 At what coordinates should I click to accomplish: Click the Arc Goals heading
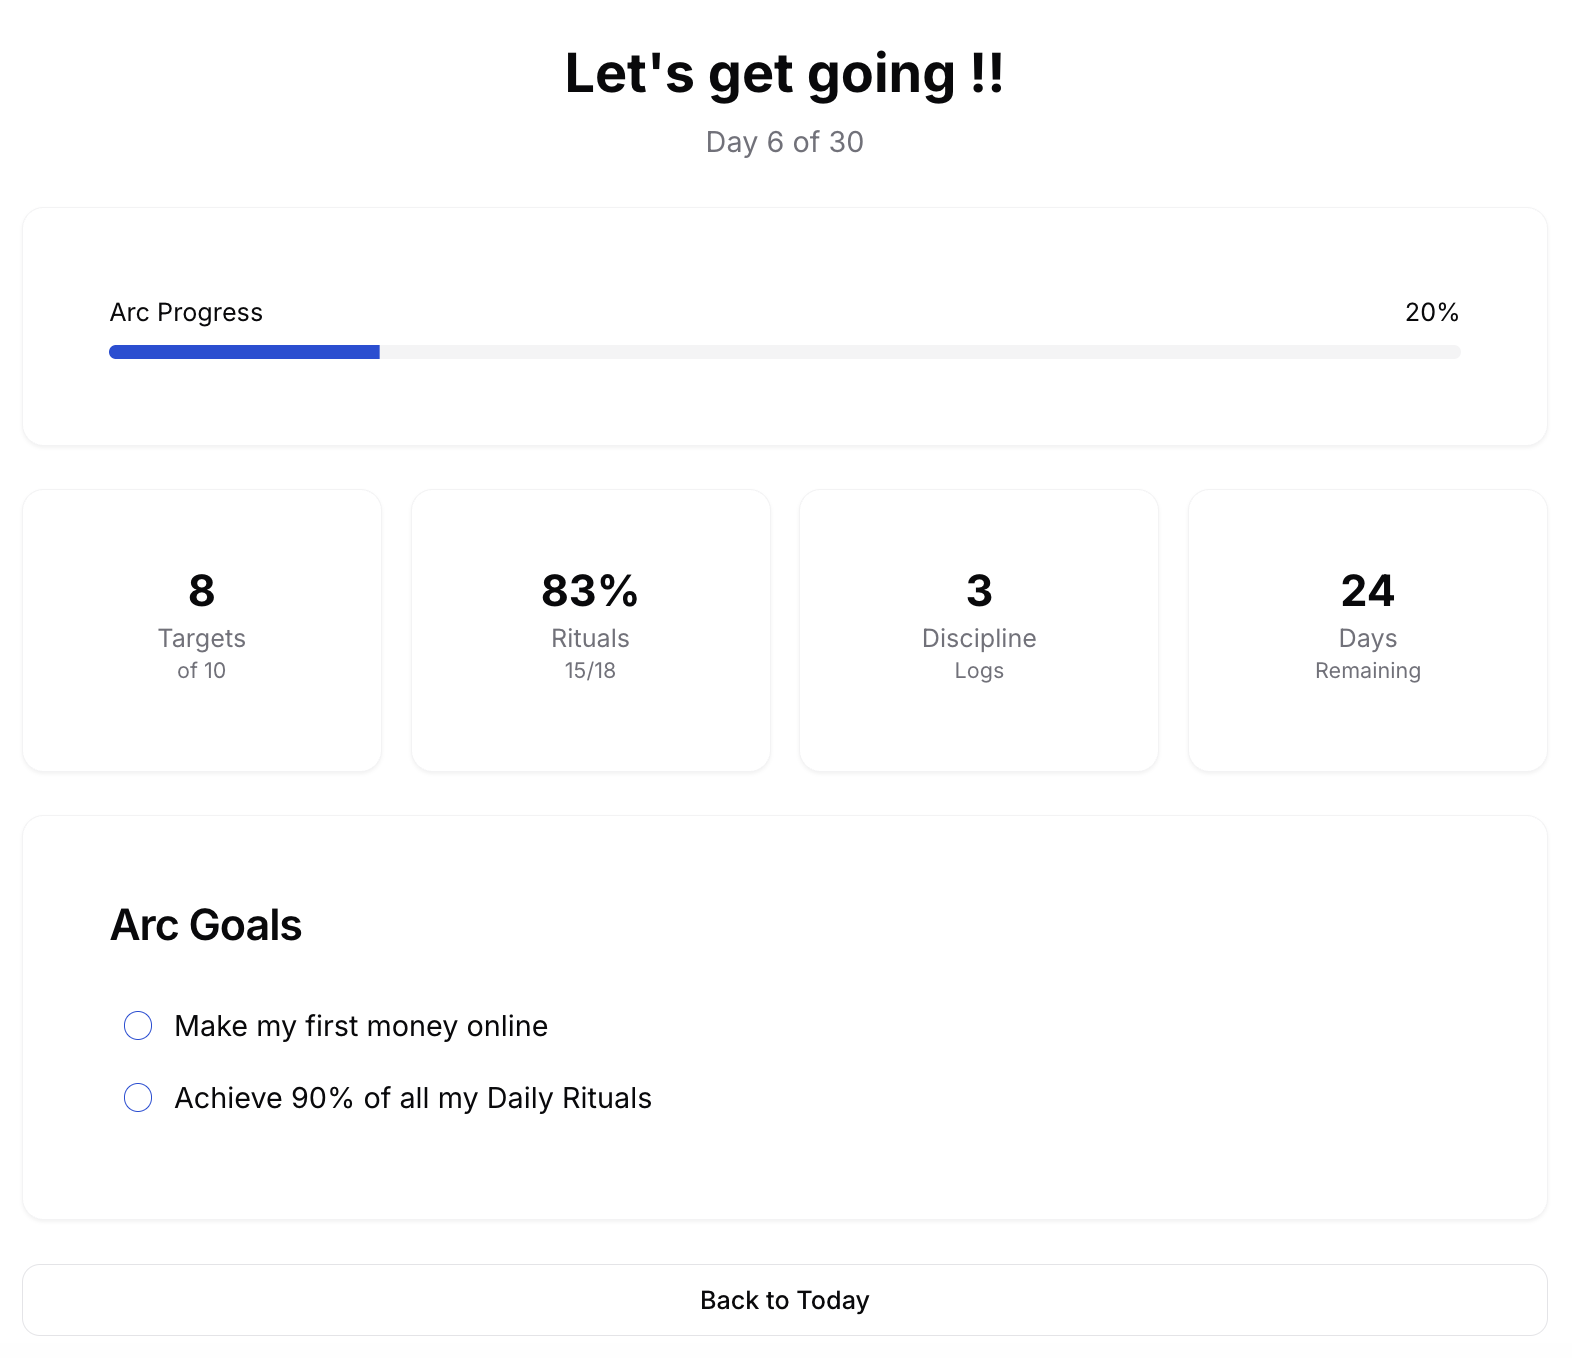pos(205,925)
